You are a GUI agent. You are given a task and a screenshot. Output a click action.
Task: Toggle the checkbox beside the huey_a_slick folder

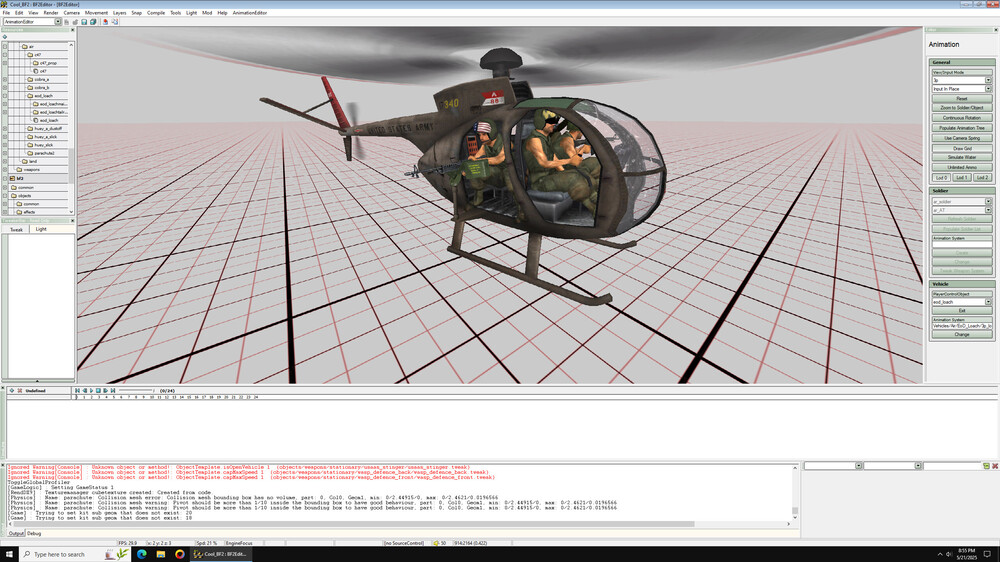5,137
